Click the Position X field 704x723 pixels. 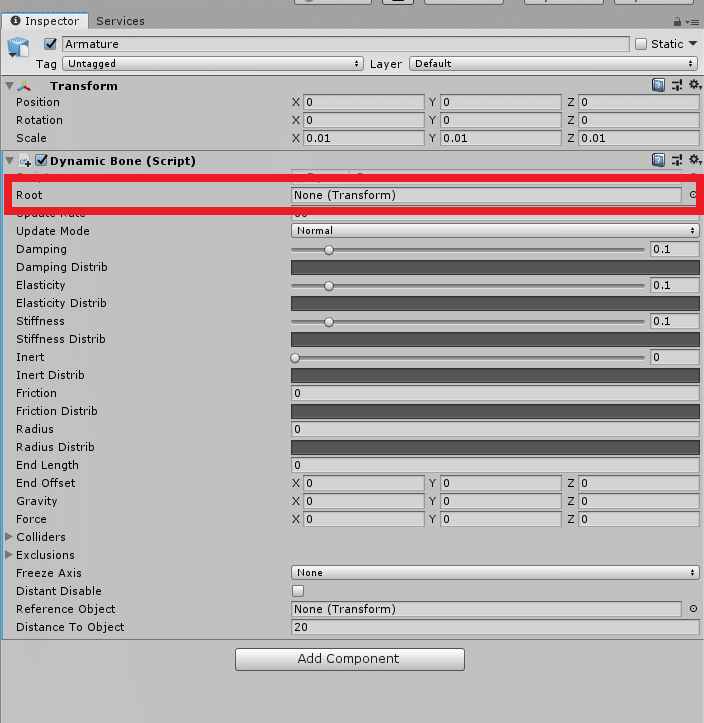tap(363, 102)
